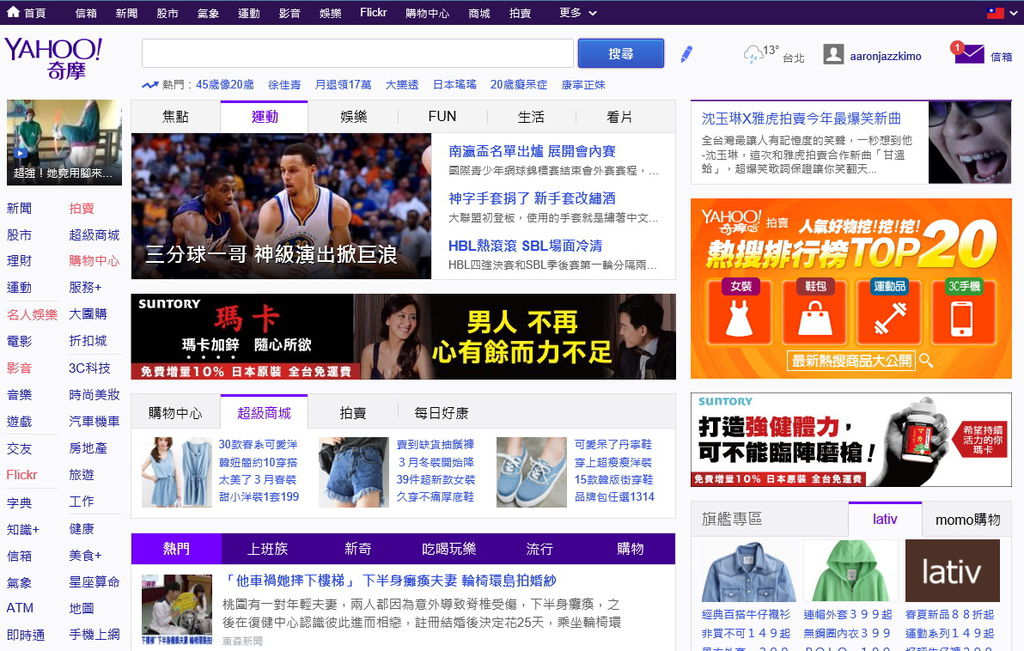This screenshot has height=651, width=1024.
Task: Open 名人娛樂 in left sidebar
Action: coord(32,314)
